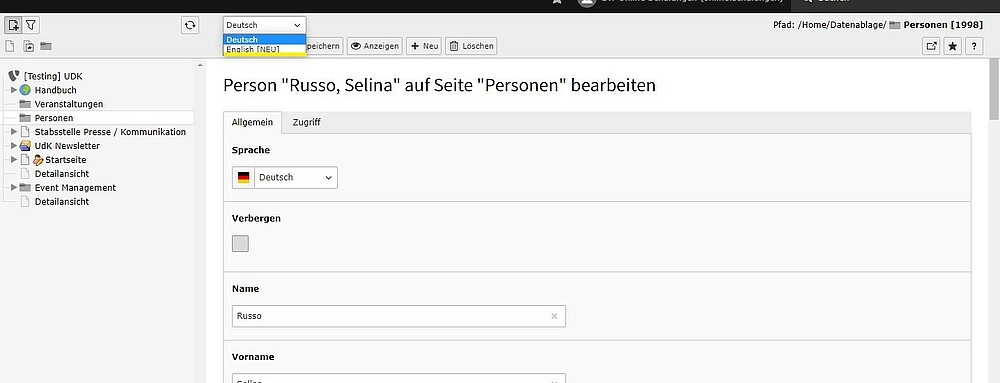1000x383 pixels.
Task: Open the top language selector dropdown
Action: pyautogui.click(x=264, y=25)
